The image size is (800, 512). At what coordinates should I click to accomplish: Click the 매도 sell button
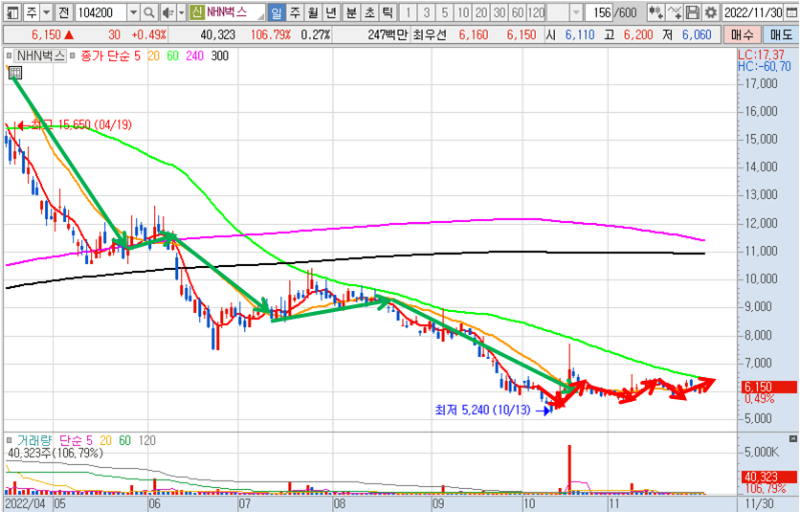[x=781, y=35]
